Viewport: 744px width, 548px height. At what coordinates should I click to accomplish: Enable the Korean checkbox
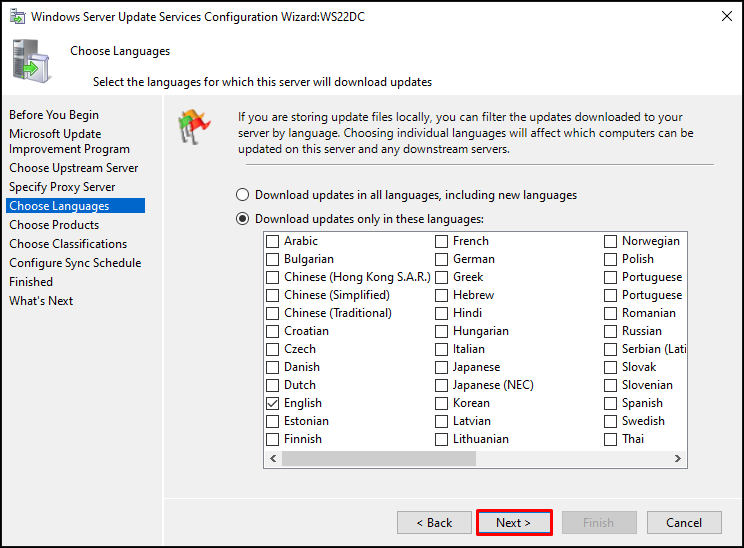click(441, 404)
